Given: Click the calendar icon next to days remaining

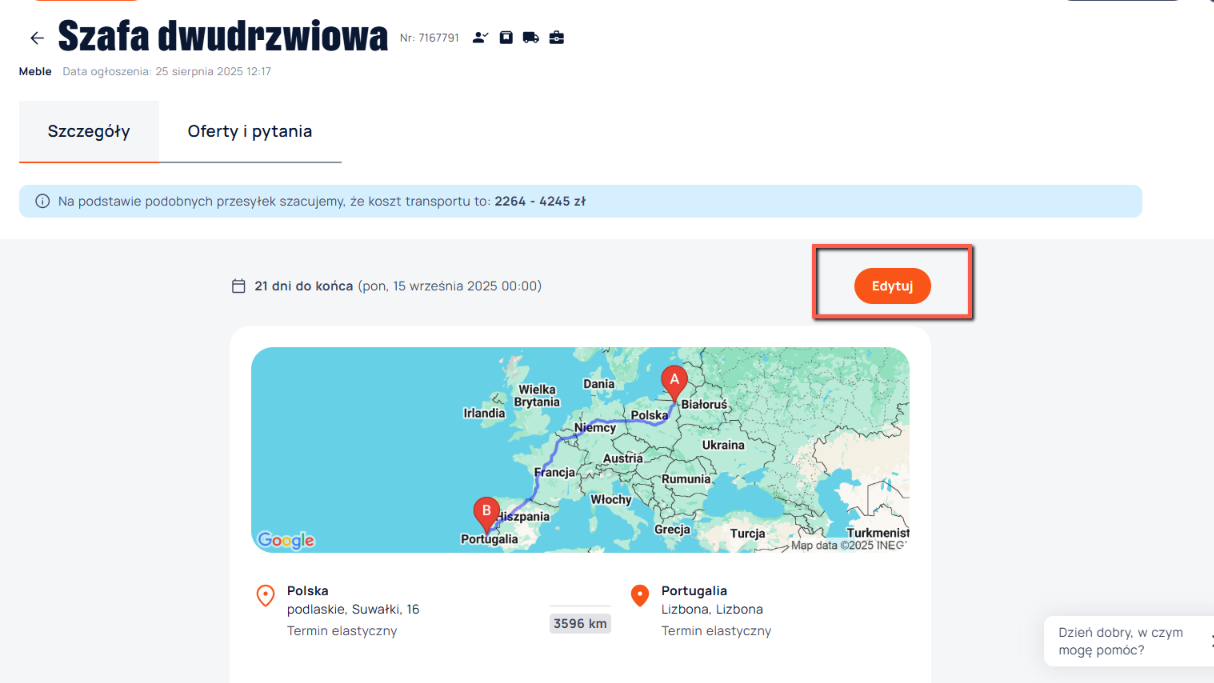Looking at the screenshot, I should pyautogui.click(x=238, y=286).
